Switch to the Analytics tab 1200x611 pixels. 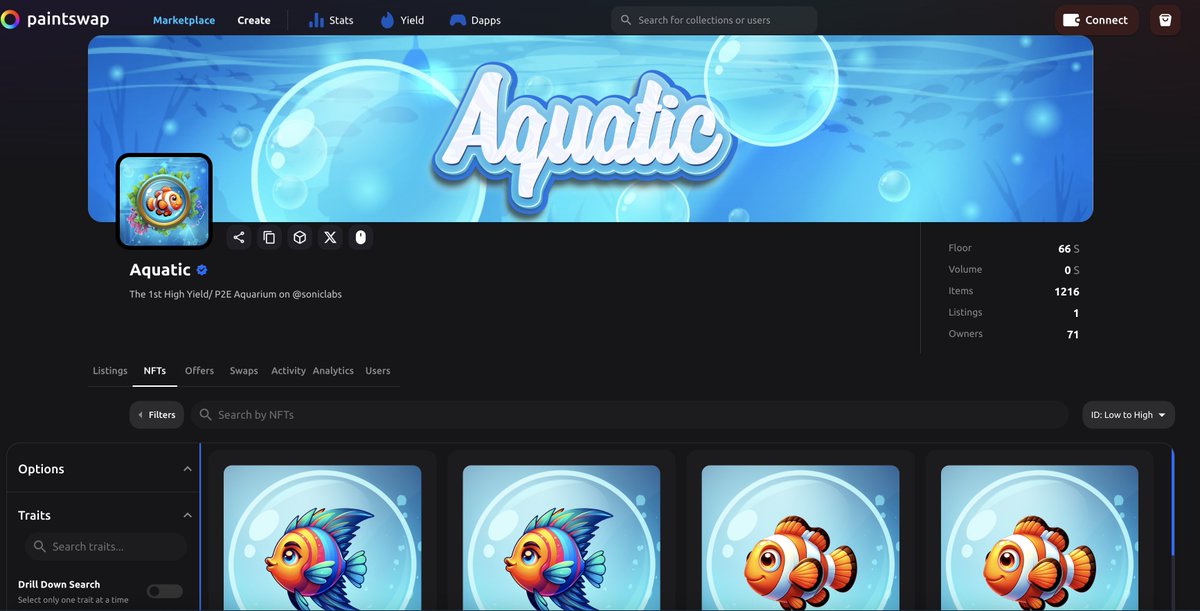click(333, 371)
